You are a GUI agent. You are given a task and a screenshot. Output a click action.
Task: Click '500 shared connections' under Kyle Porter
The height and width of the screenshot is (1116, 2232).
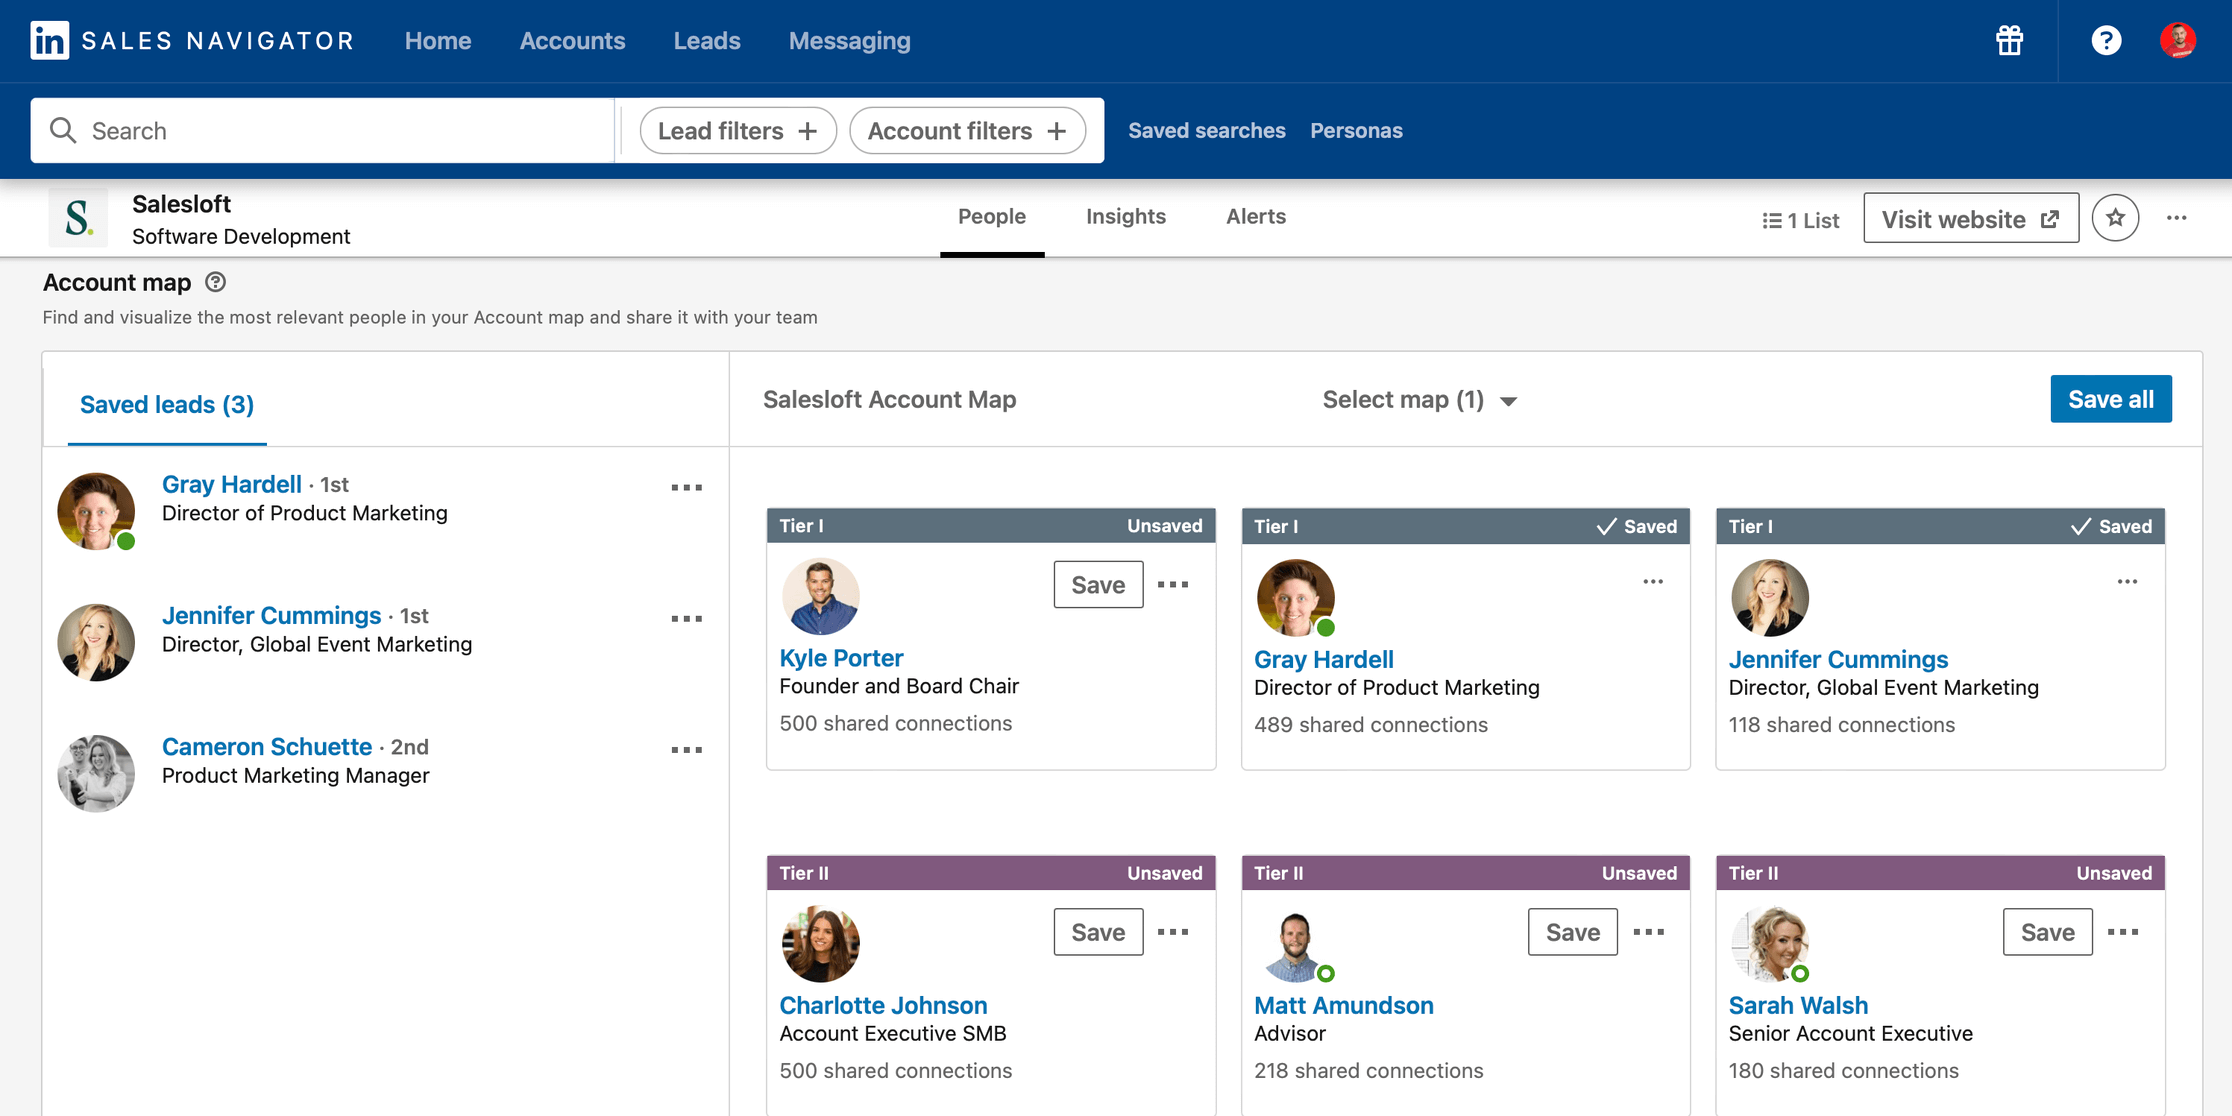point(895,723)
